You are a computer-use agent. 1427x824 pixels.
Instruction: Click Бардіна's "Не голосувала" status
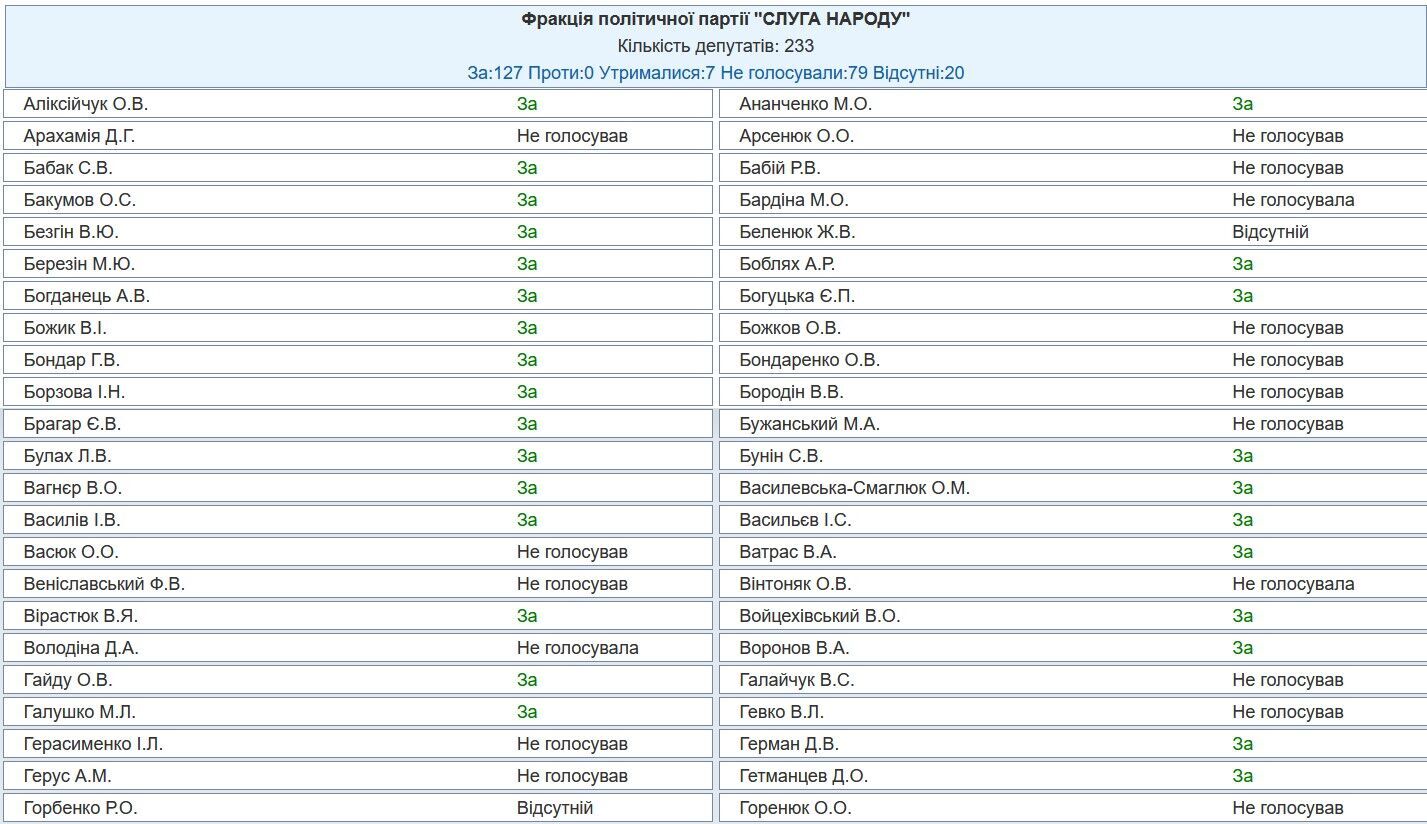point(1294,200)
